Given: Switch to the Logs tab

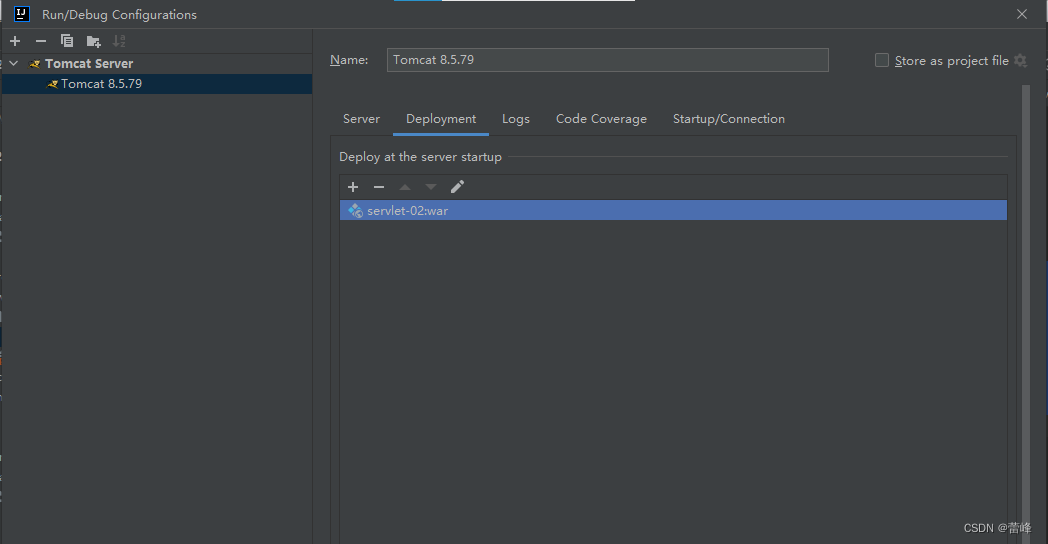Looking at the screenshot, I should (516, 119).
